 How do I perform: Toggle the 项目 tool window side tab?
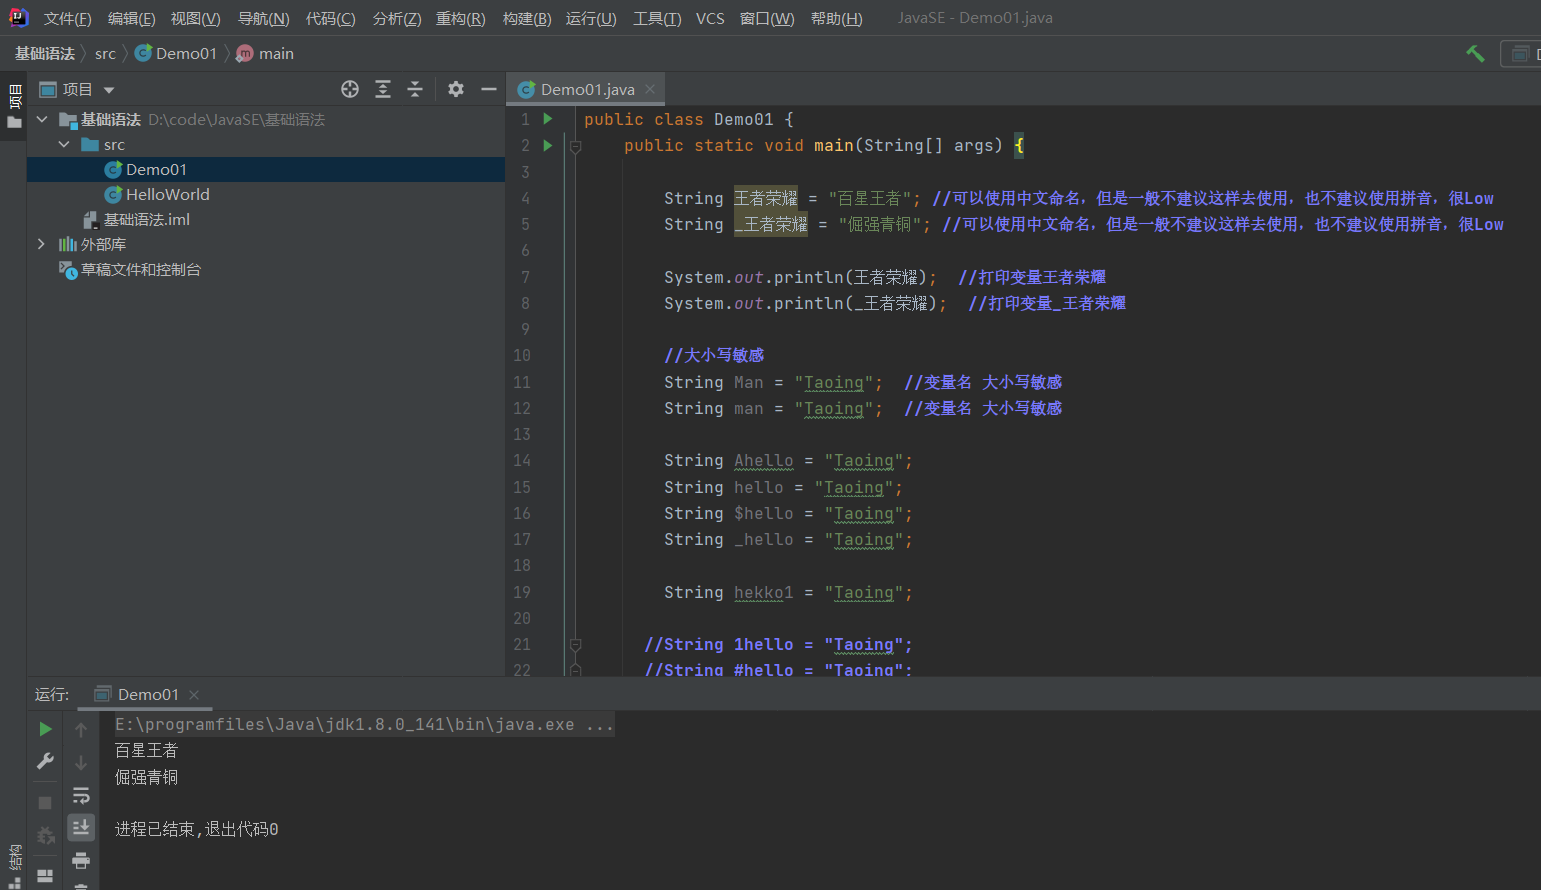pyautogui.click(x=14, y=106)
